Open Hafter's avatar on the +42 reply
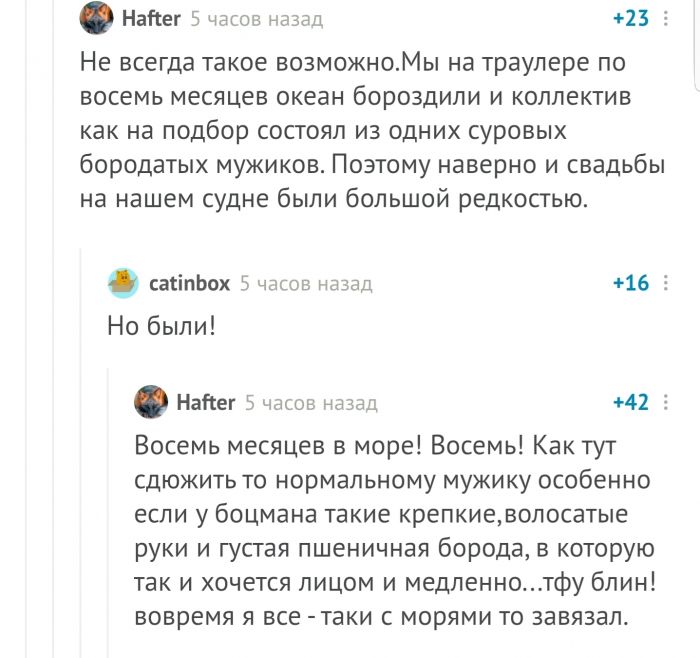Viewport: 700px width, 658px height. point(151,402)
